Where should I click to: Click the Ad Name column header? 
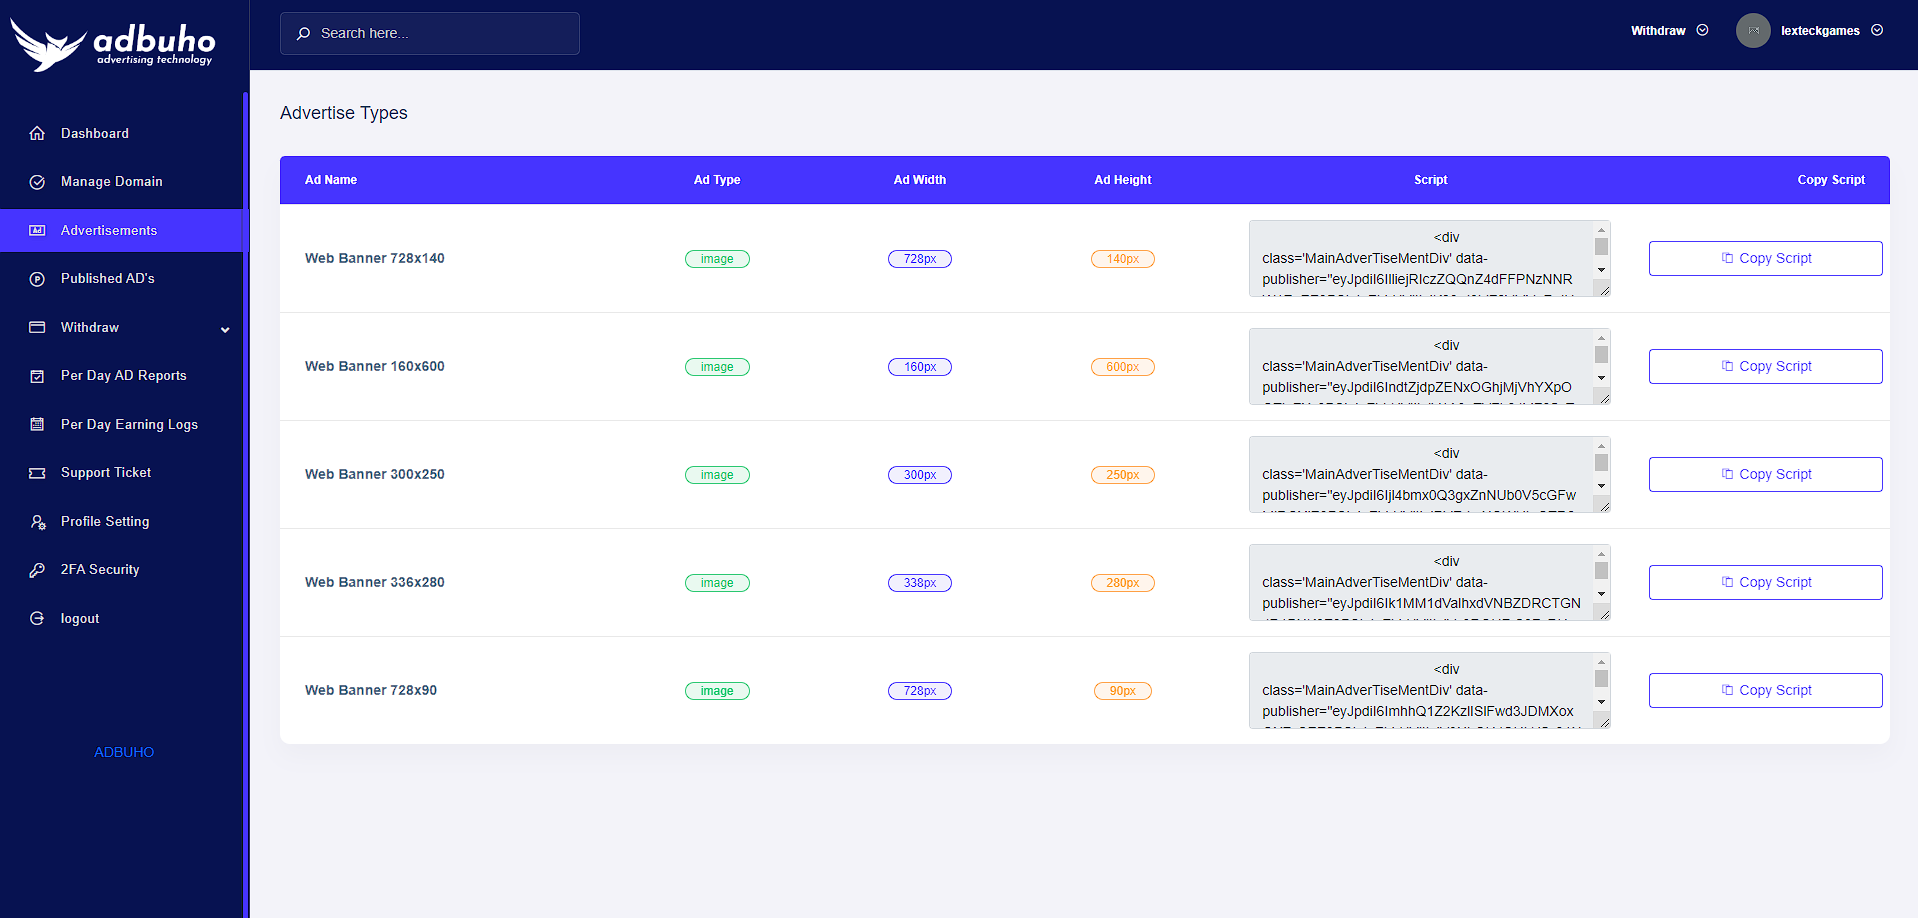pyautogui.click(x=331, y=180)
